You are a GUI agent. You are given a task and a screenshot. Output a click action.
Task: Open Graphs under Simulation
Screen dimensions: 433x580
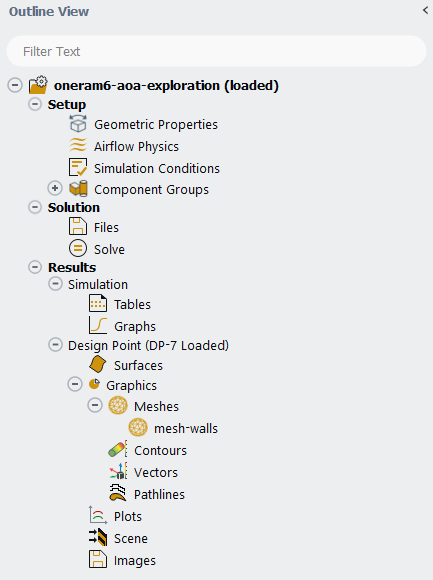(135, 326)
